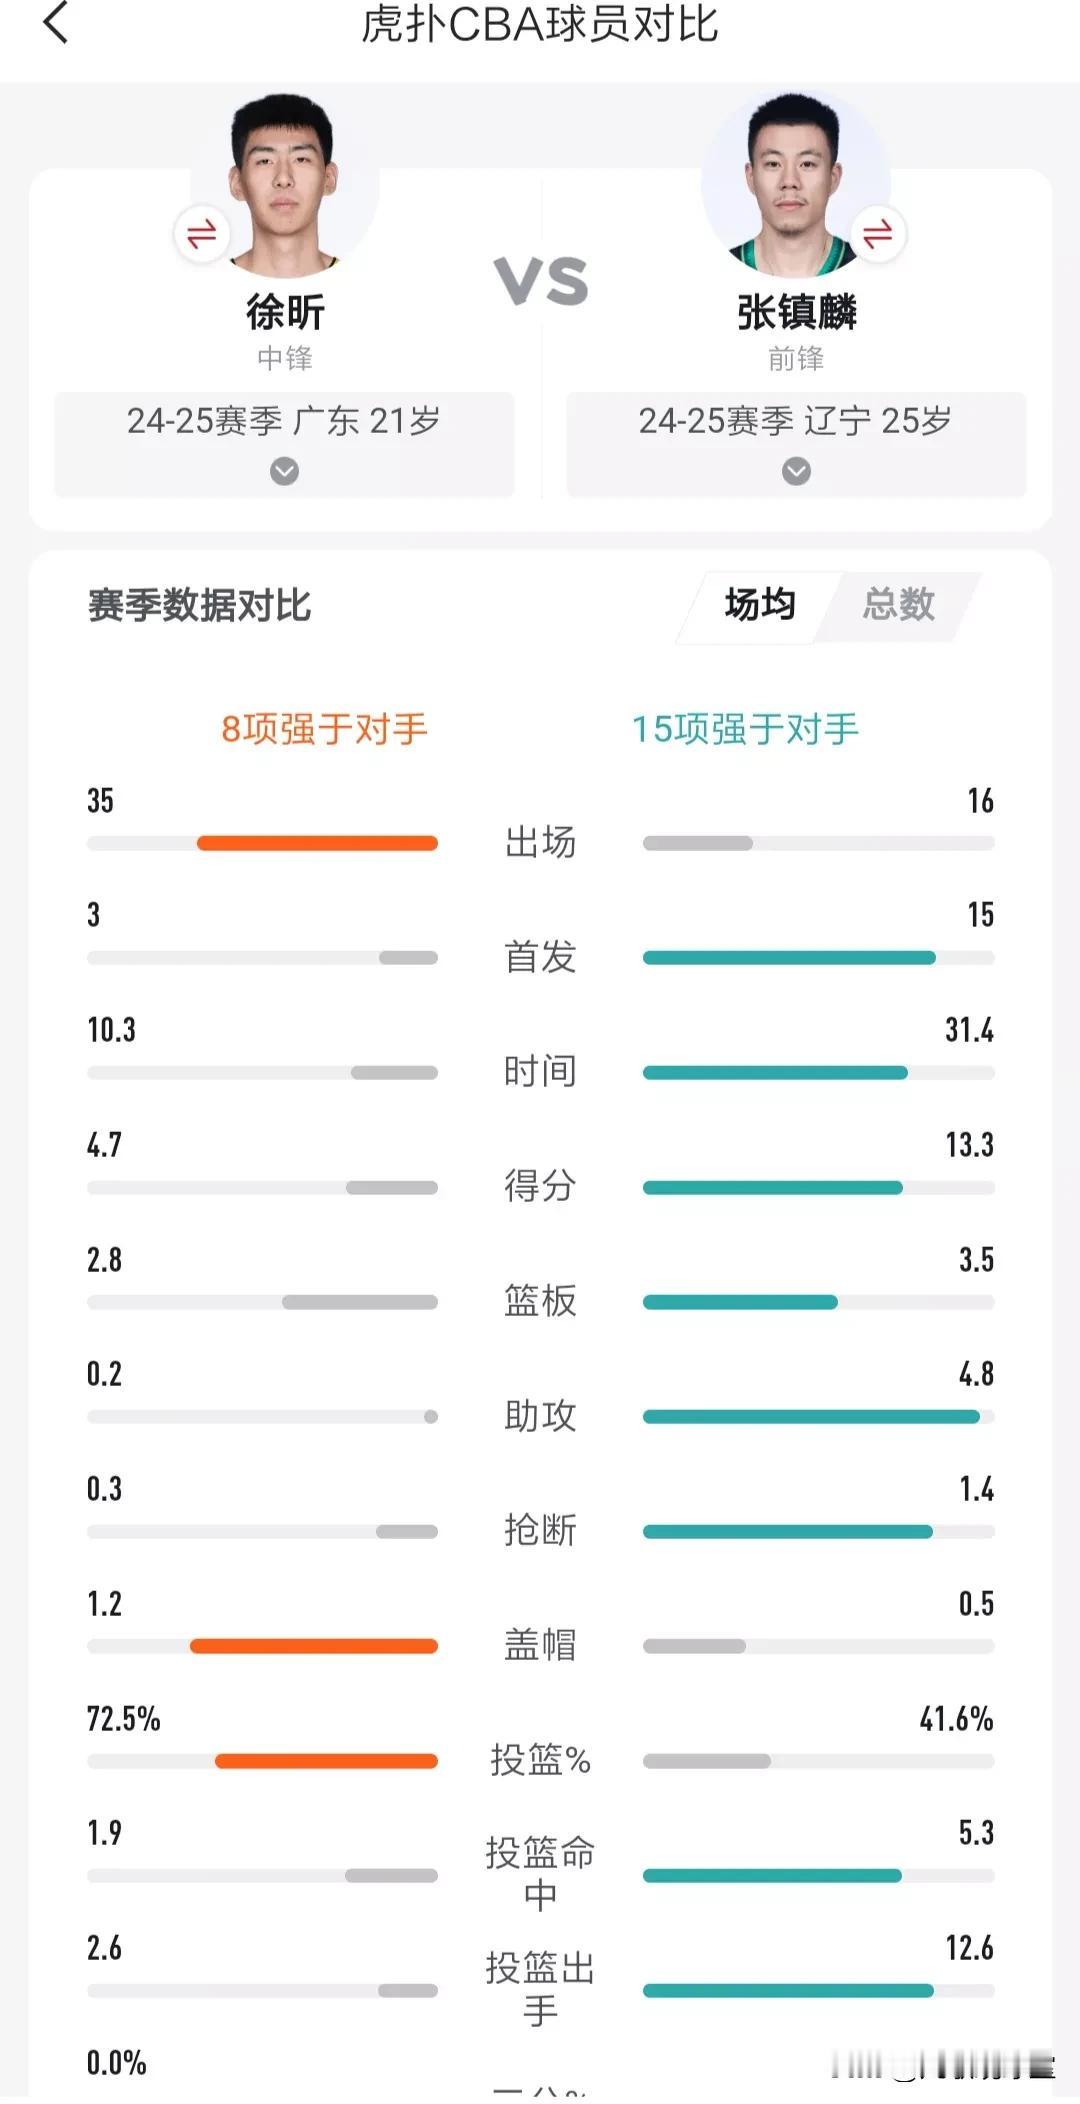The height and width of the screenshot is (2104, 1080).
Task: Swap player 张镇麟 using the switch icon
Action: 878,234
